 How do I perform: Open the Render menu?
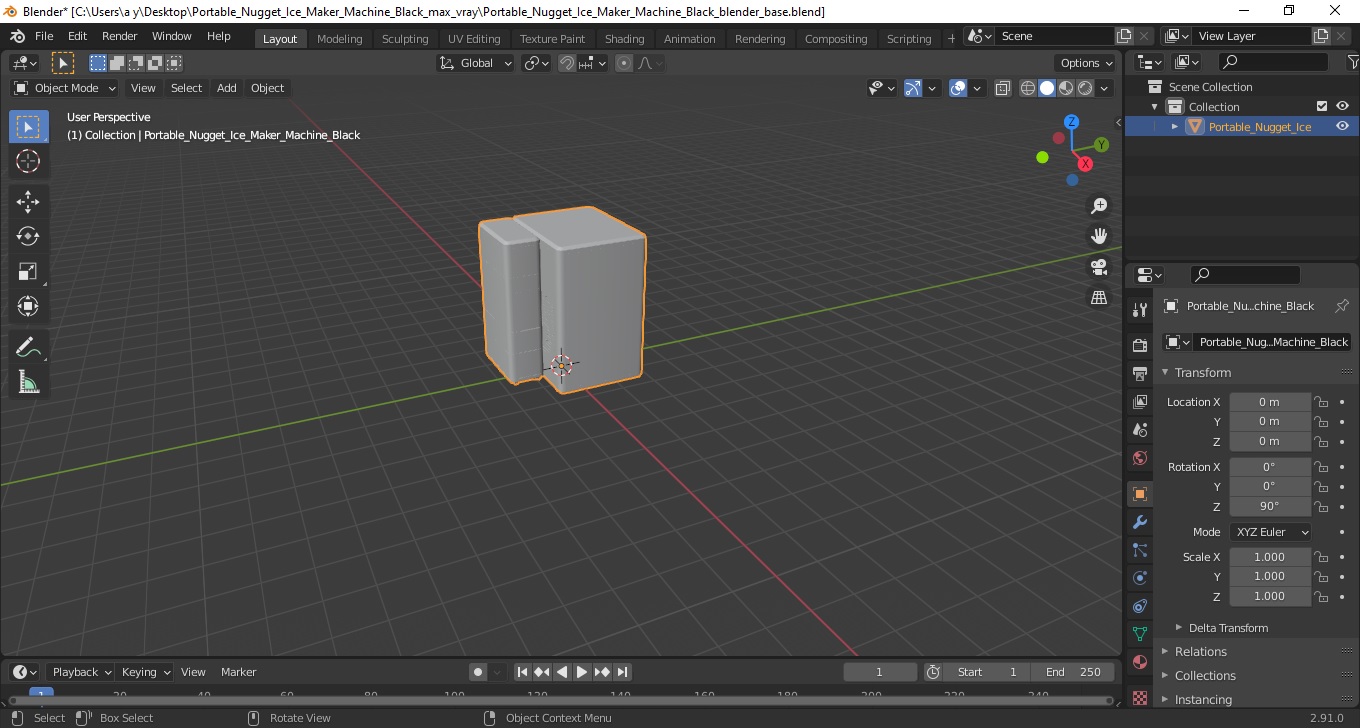[119, 36]
